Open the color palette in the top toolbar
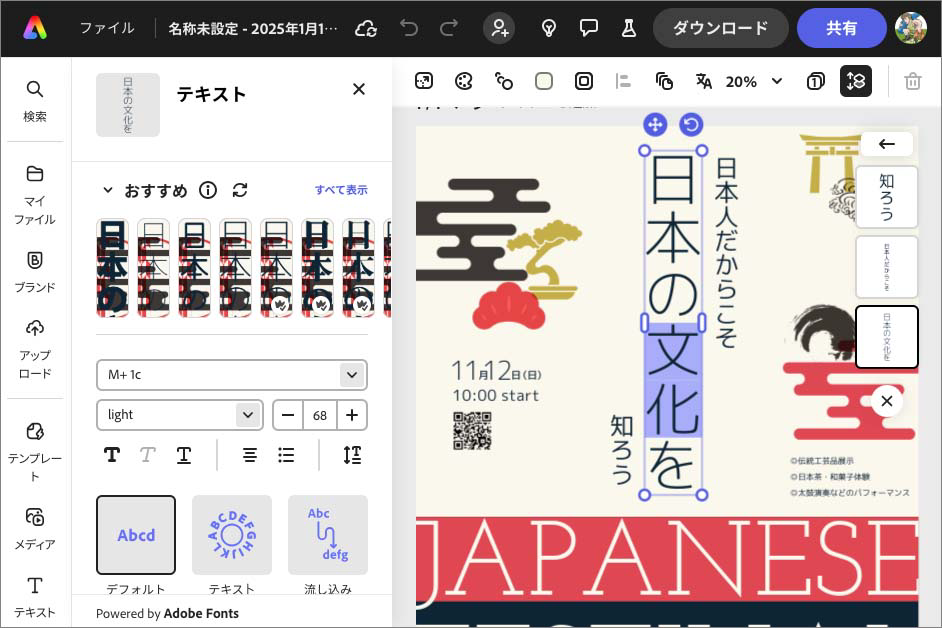 (x=463, y=81)
